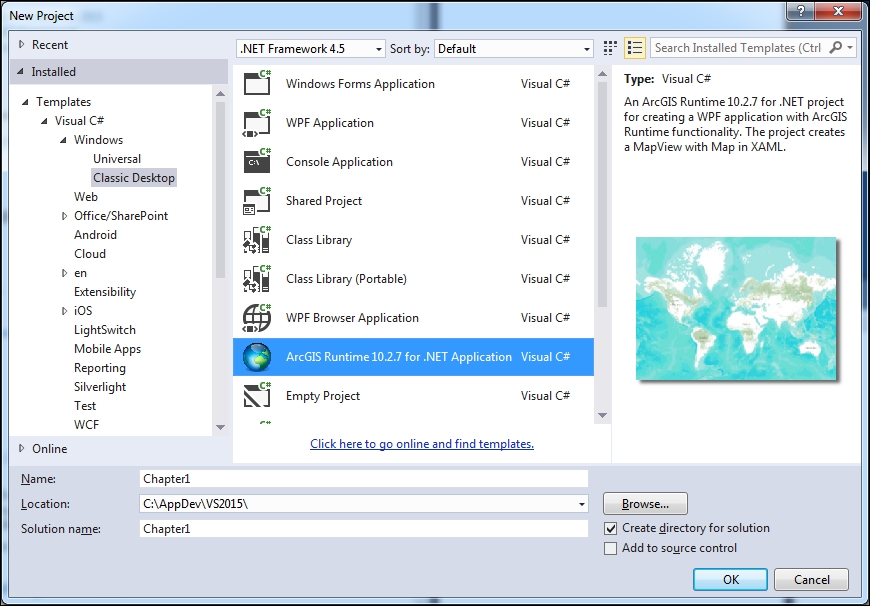The height and width of the screenshot is (606, 870).
Task: Follow the go online and find templates link
Action: coord(421,444)
